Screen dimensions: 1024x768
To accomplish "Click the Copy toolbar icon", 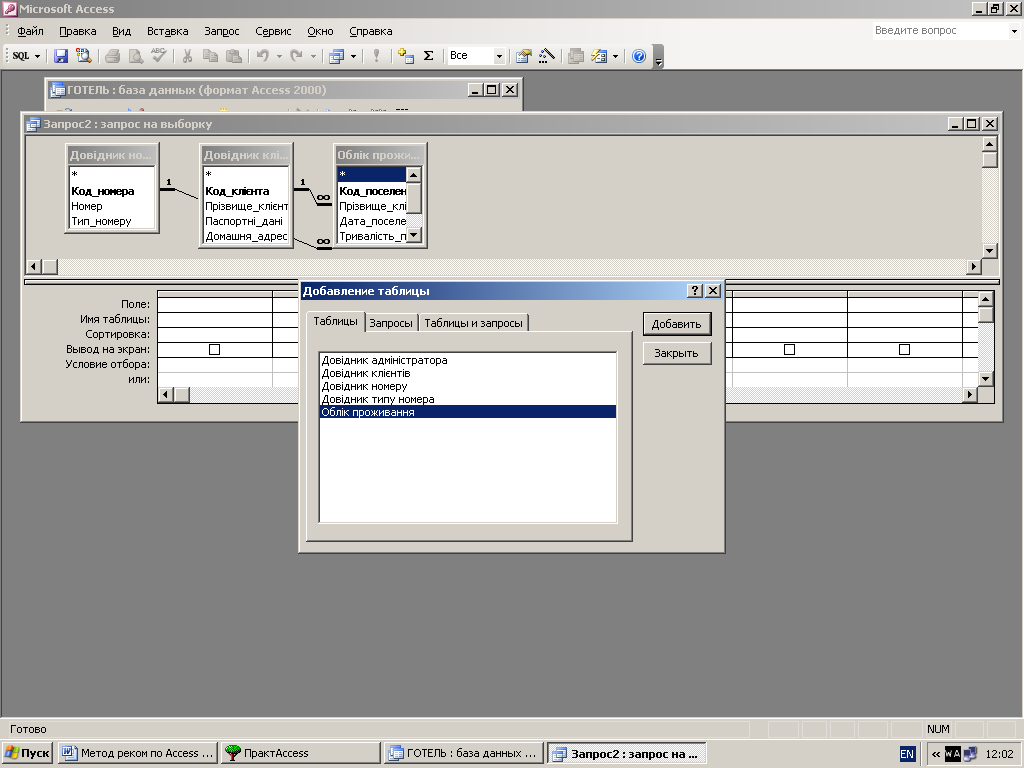I will pyautogui.click(x=210, y=56).
